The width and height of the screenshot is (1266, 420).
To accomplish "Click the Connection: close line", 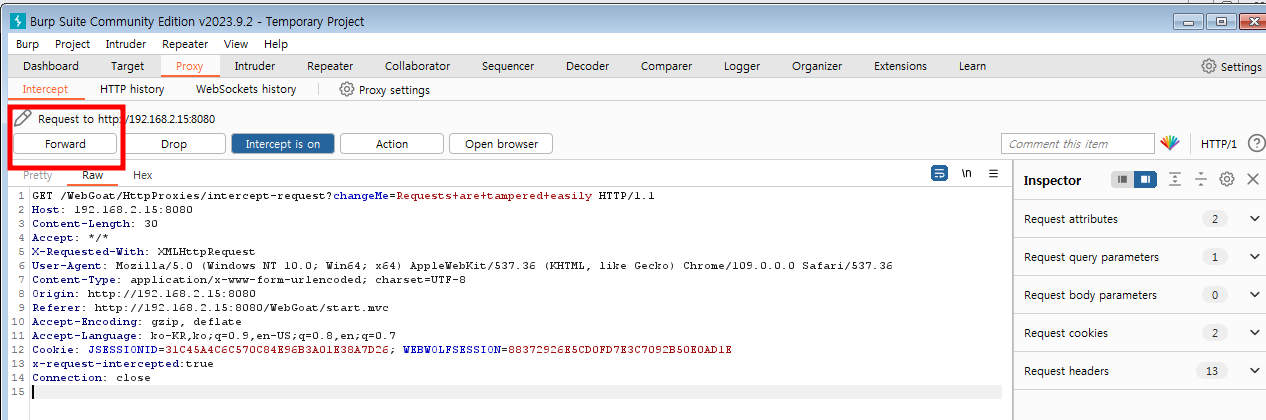I will pos(91,378).
